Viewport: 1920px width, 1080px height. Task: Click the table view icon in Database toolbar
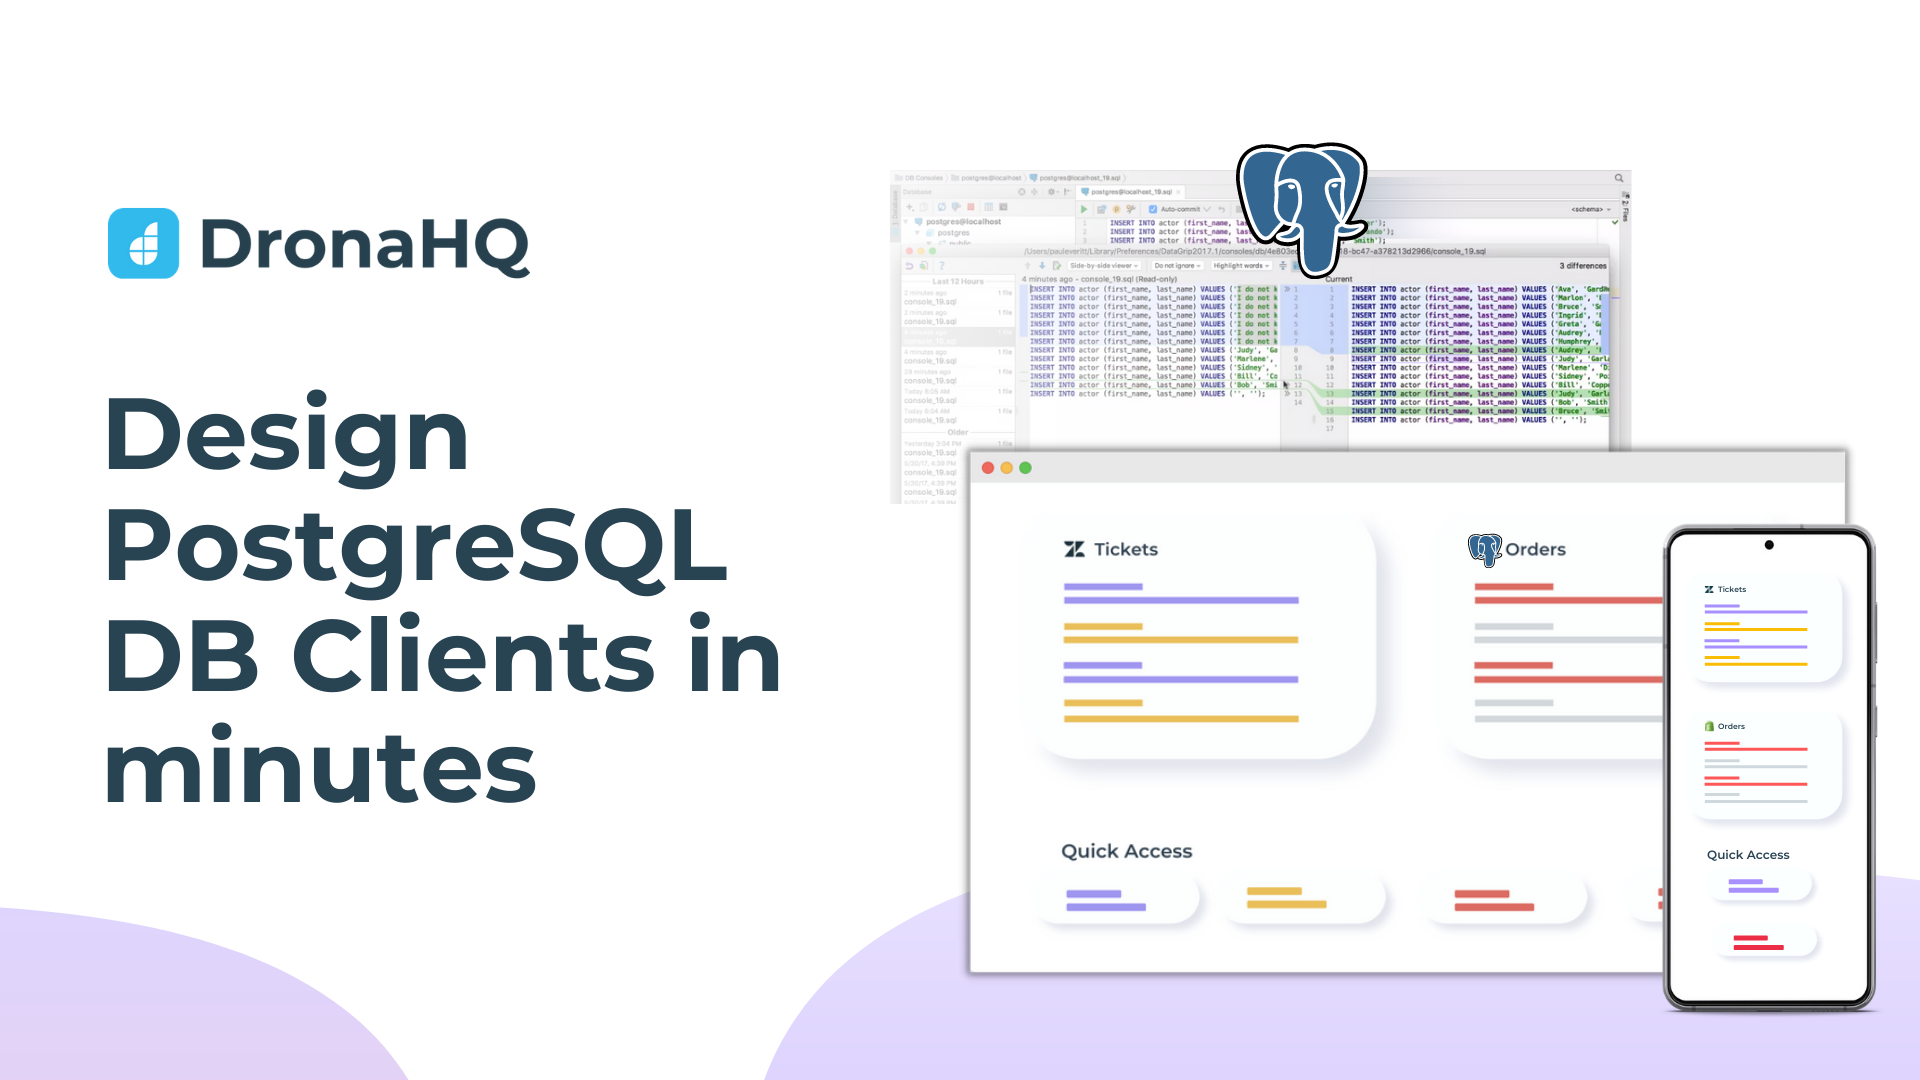point(988,207)
